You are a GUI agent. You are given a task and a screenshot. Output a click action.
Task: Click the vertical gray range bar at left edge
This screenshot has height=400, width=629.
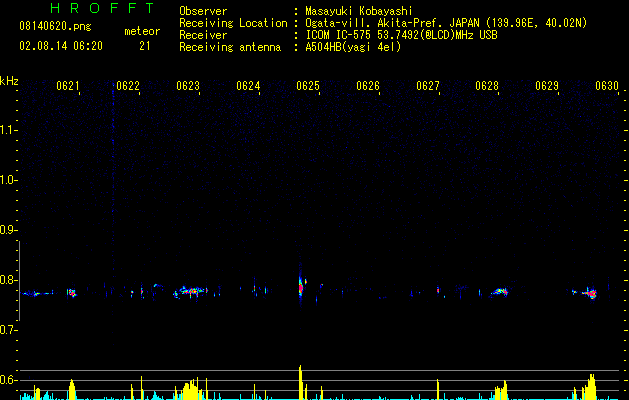tap(19, 281)
